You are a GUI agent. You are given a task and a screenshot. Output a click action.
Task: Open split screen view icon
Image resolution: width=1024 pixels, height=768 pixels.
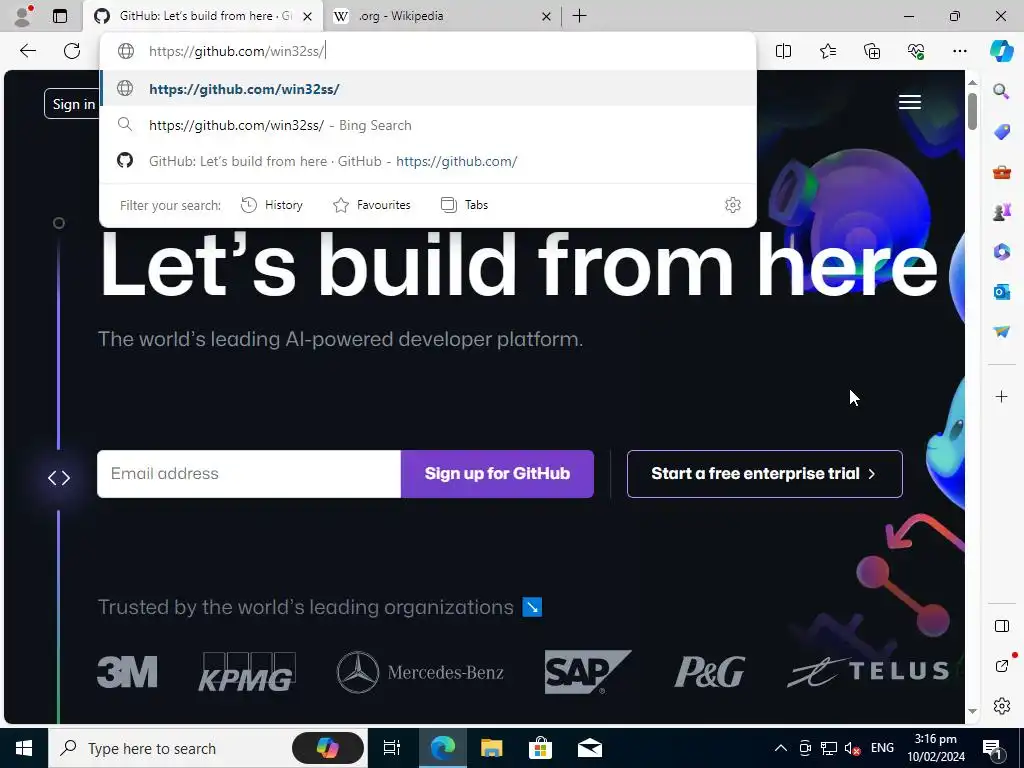[783, 51]
